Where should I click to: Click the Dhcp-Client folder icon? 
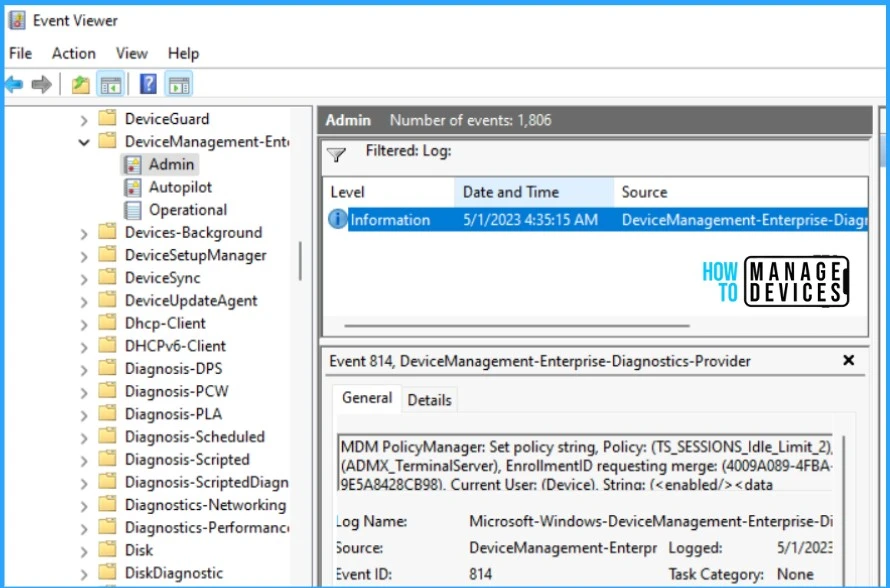(x=107, y=322)
